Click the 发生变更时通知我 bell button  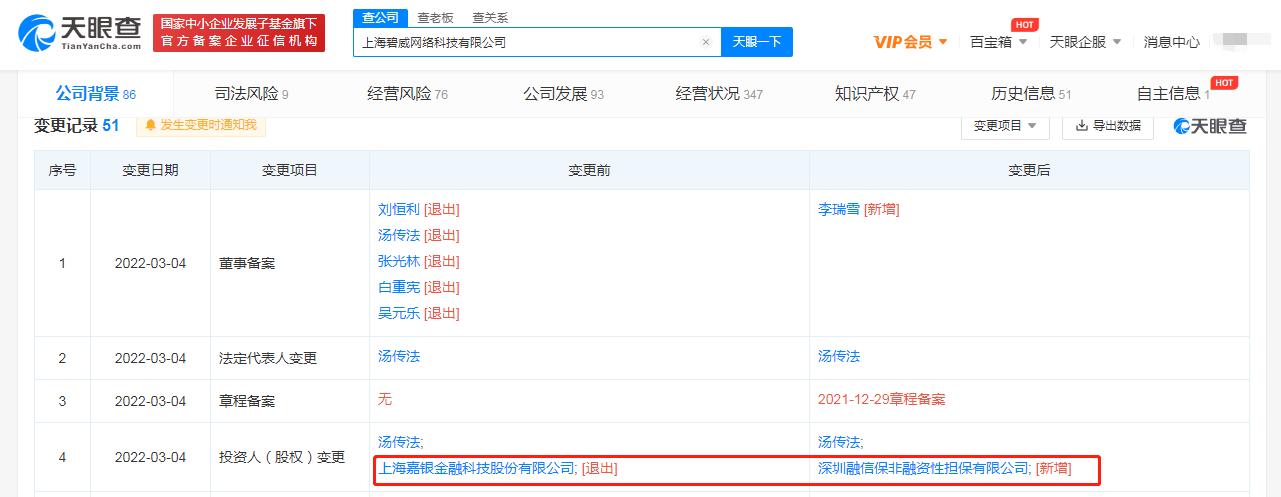[x=201, y=125]
